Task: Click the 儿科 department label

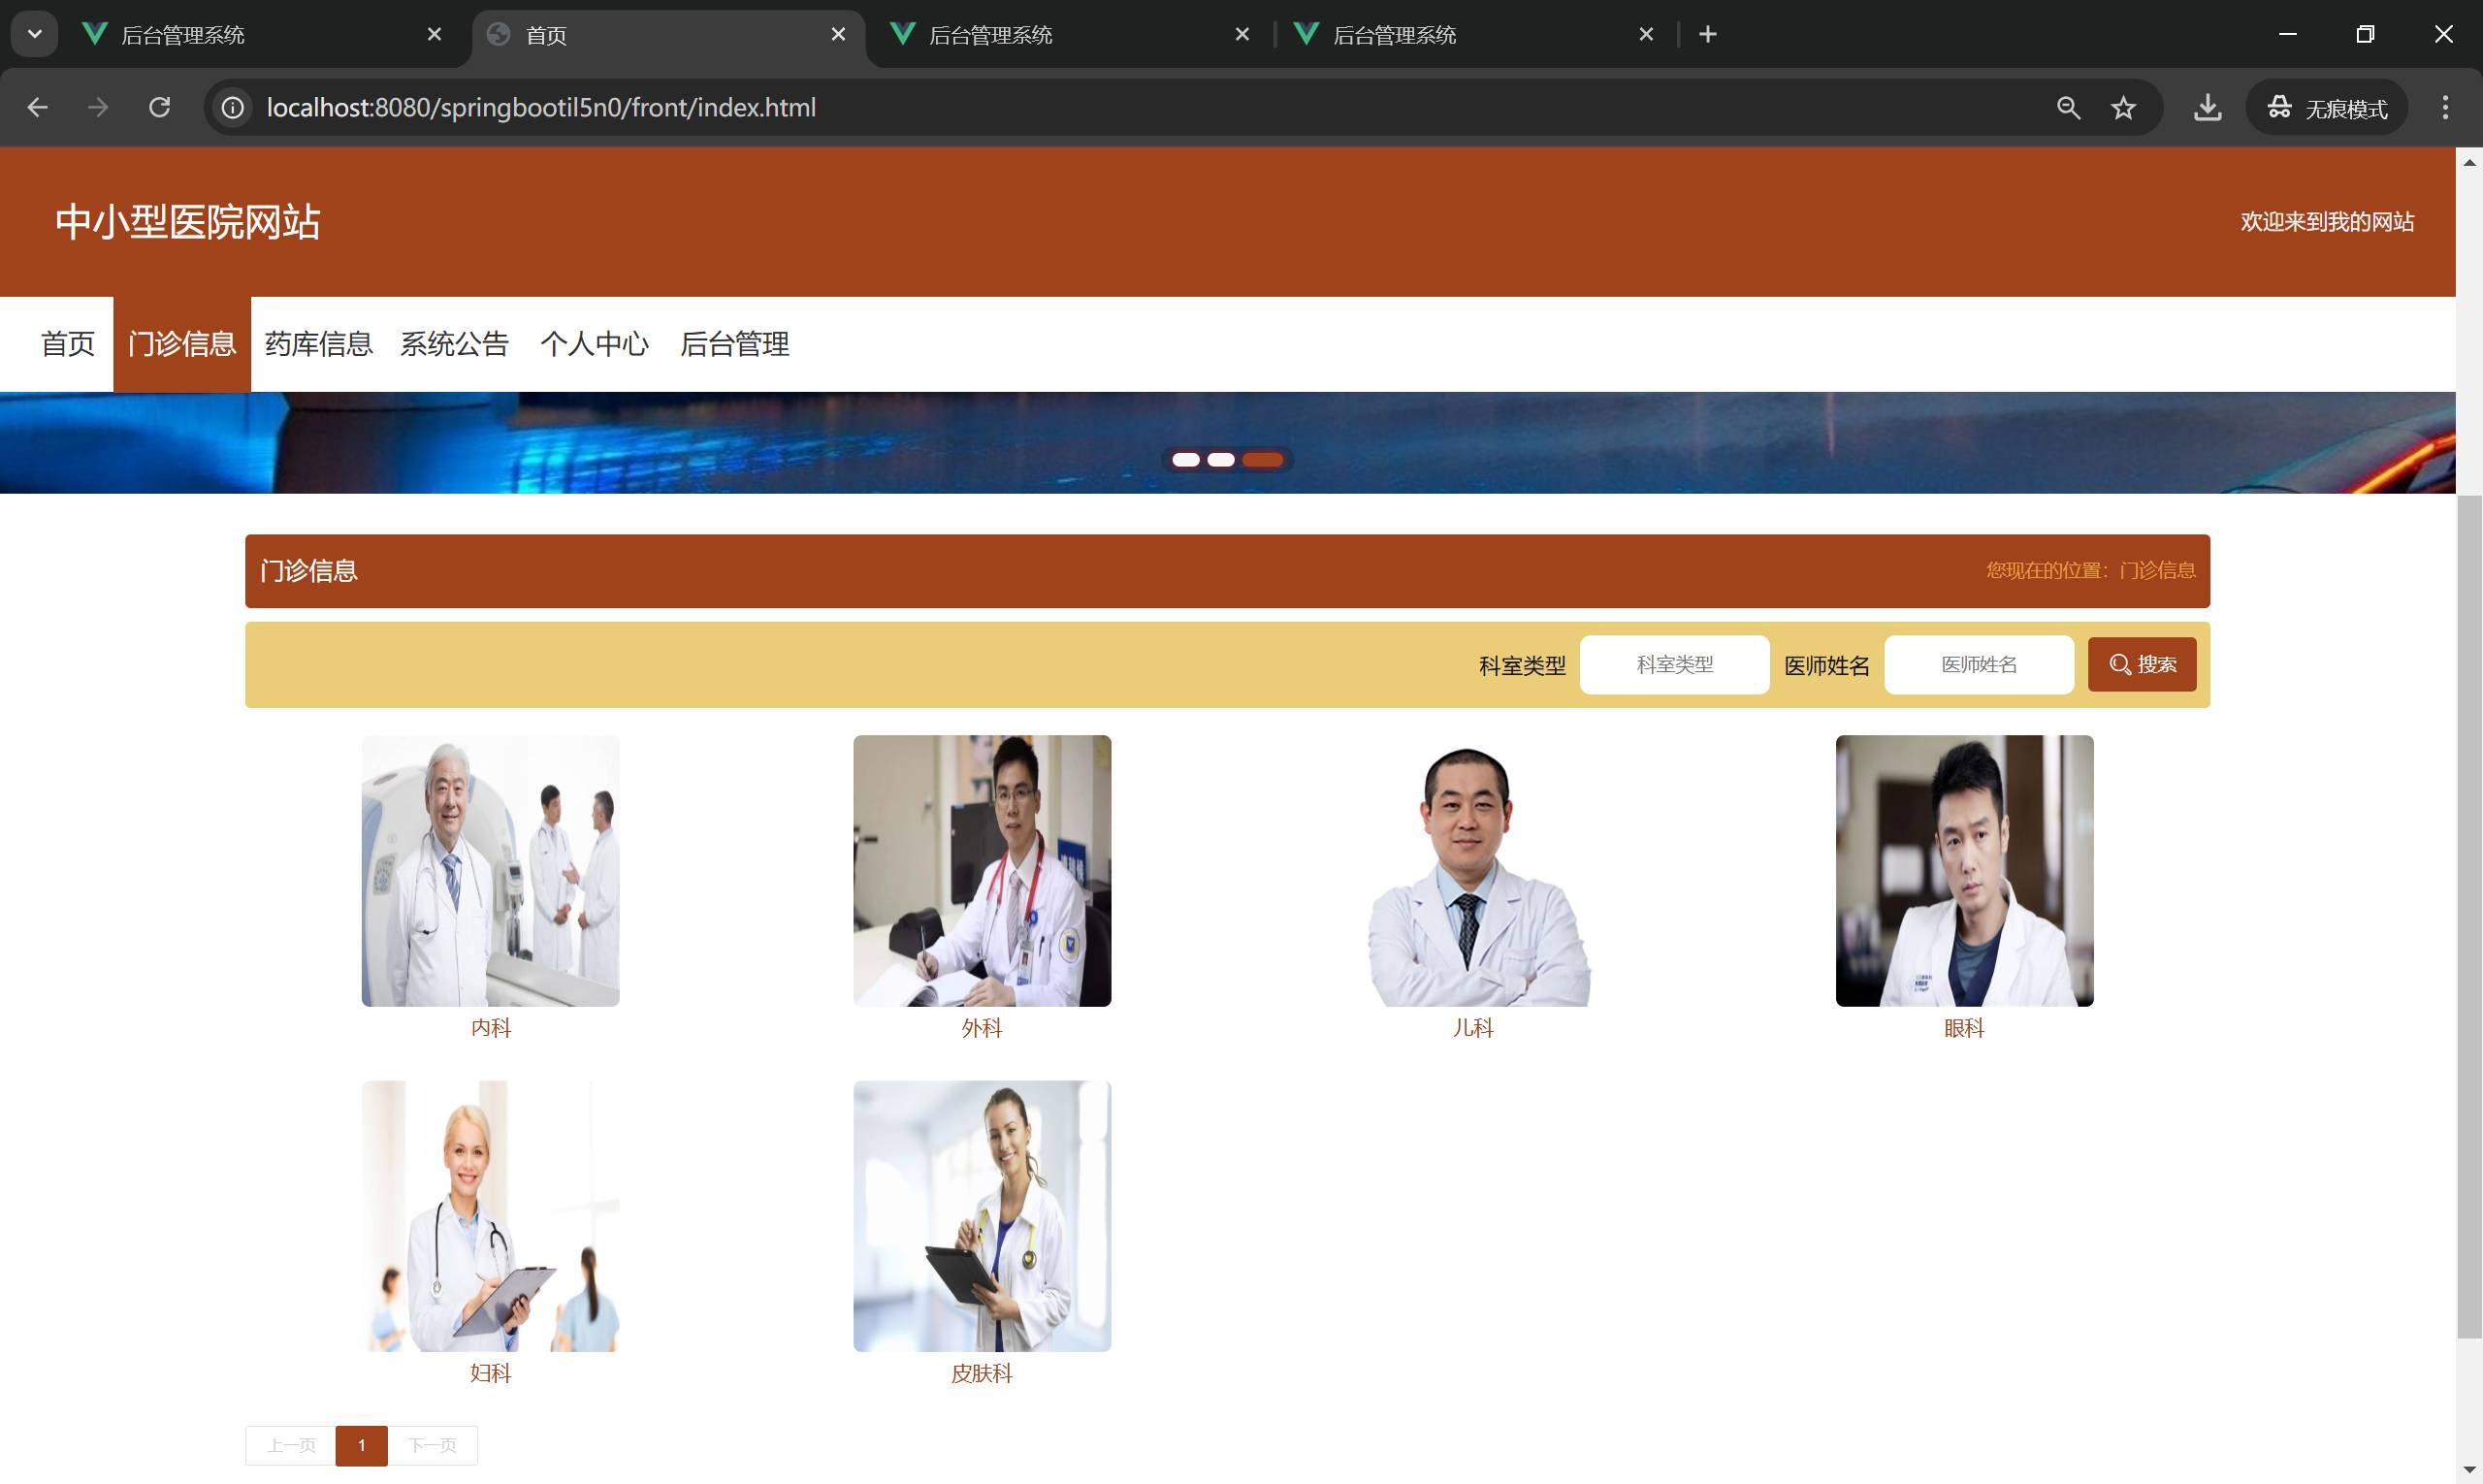Action: [x=1473, y=1028]
